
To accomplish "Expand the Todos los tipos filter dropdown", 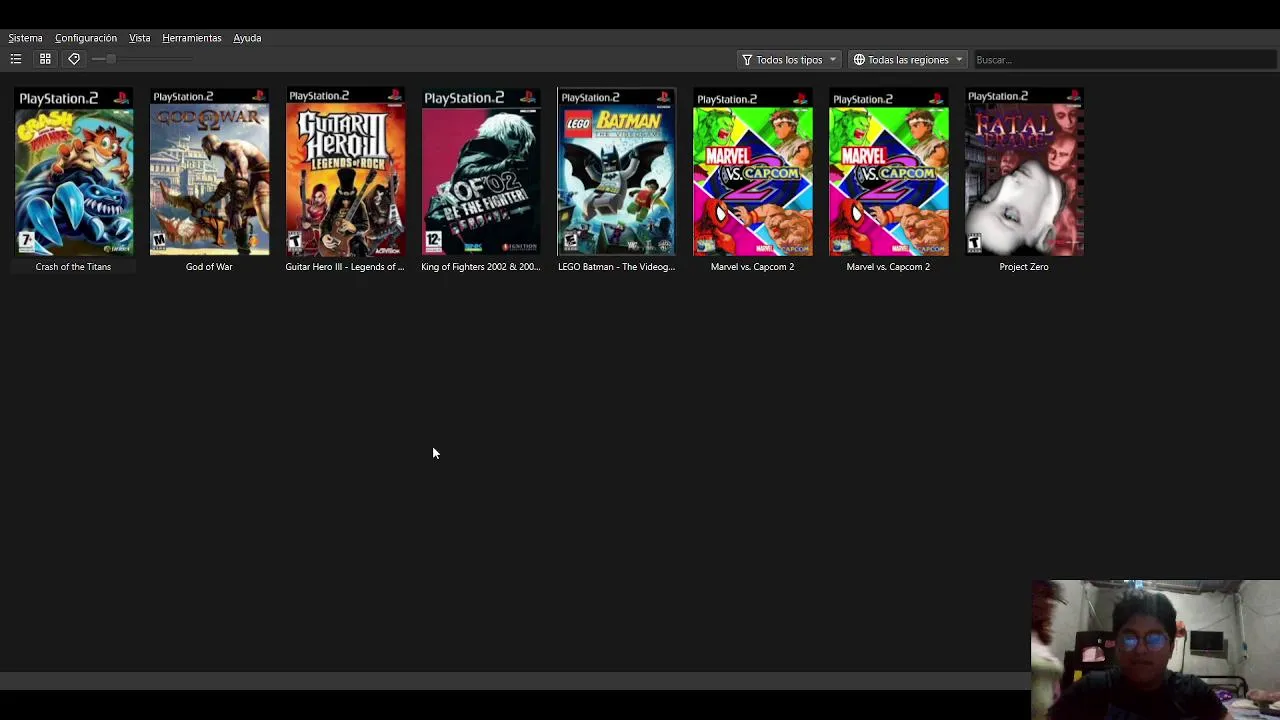I will [788, 60].
